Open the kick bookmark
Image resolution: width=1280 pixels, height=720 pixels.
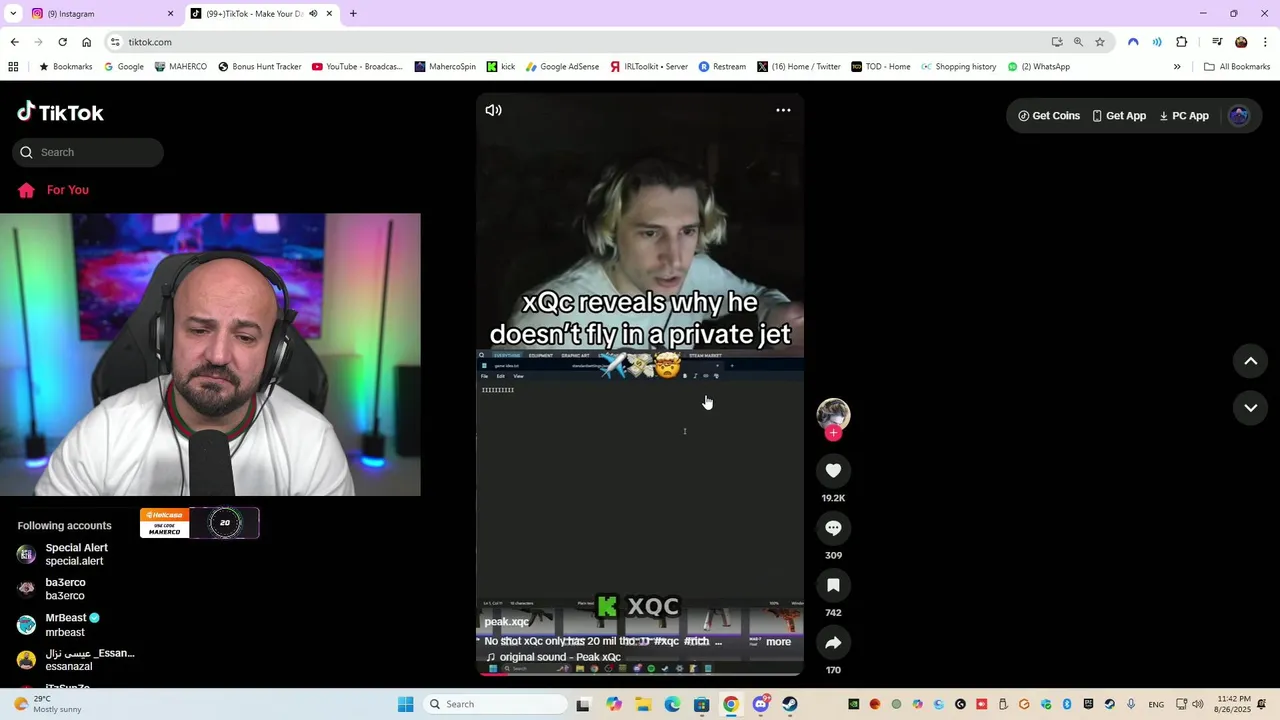[501, 67]
